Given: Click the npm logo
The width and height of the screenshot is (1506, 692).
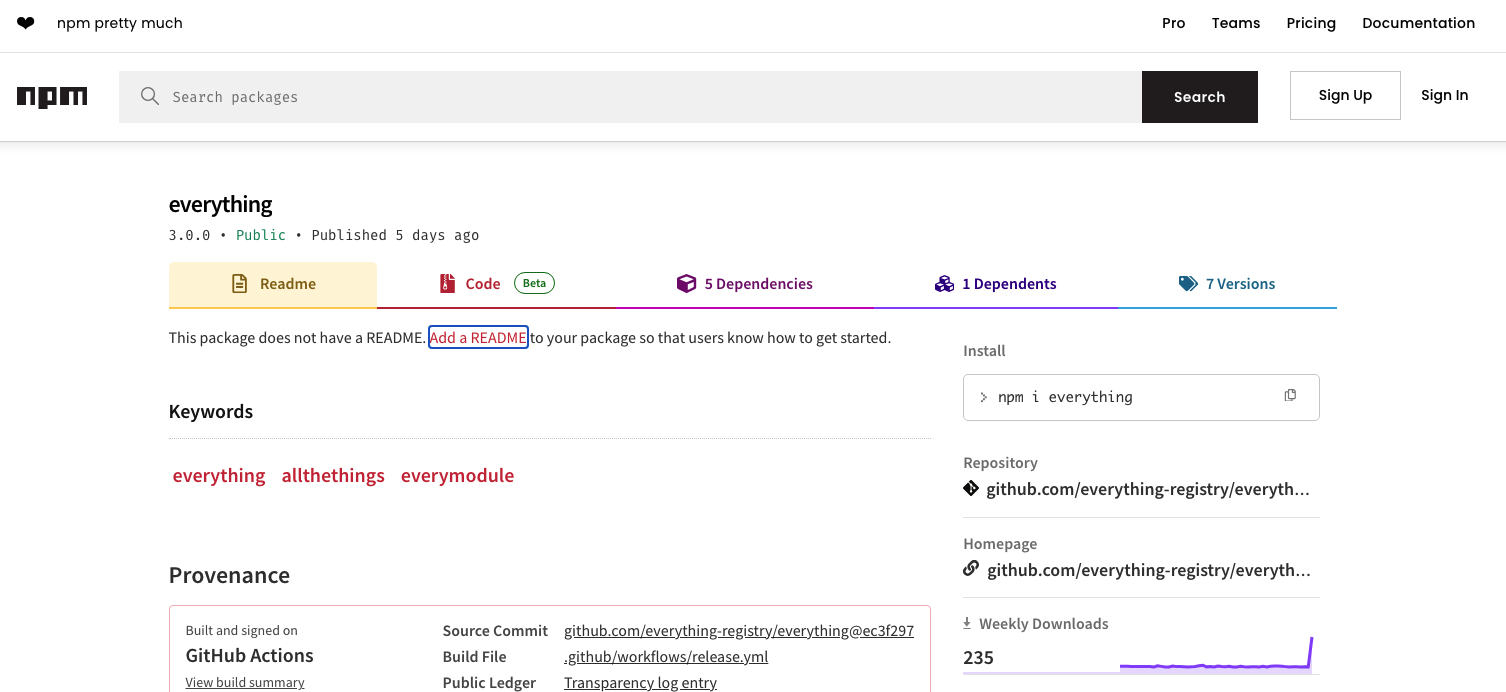Looking at the screenshot, I should pos(52,97).
